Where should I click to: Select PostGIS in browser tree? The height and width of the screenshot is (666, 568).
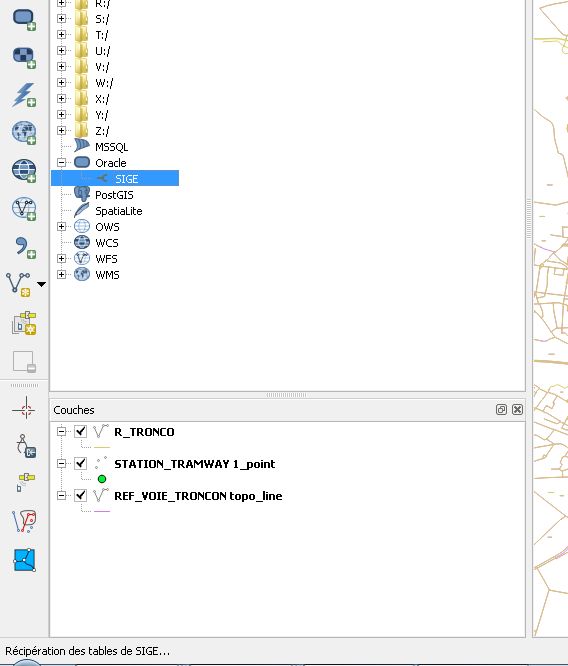pyautogui.click(x=114, y=195)
